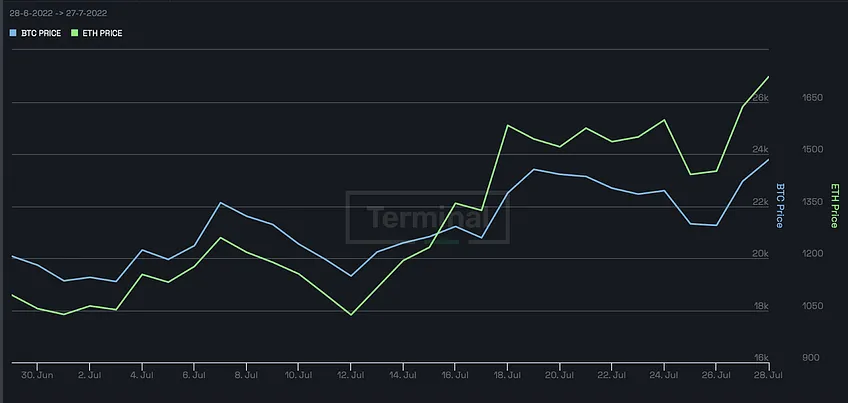Click the 16k BTC axis tick label
Viewport: 848px width, 403px height.
click(761, 358)
